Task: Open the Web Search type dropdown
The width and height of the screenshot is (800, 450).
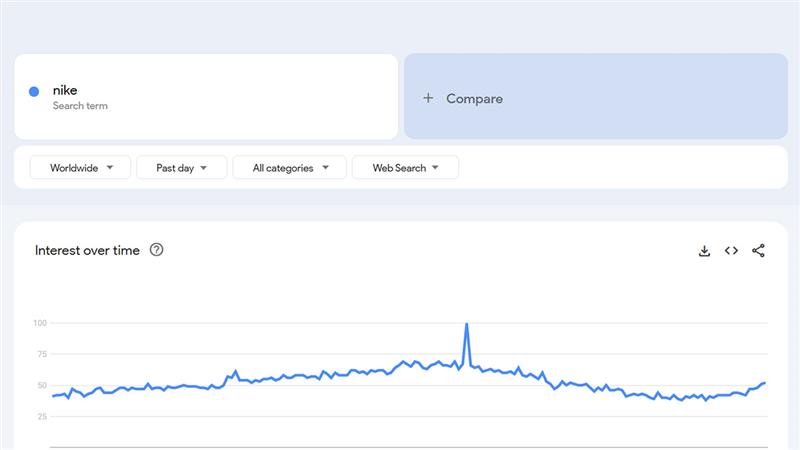Action: [x=405, y=168]
